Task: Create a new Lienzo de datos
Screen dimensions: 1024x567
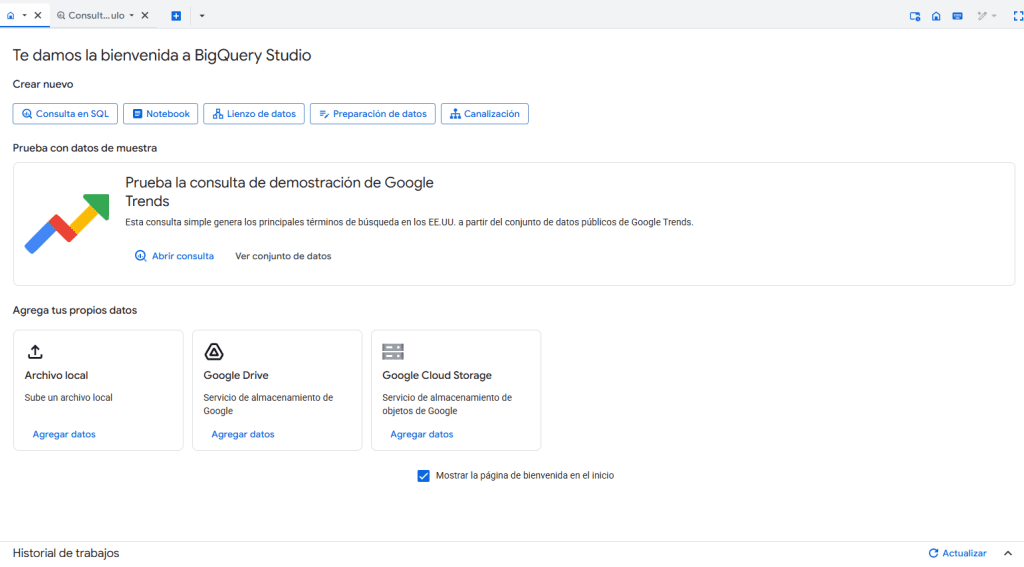Action: coord(254,114)
